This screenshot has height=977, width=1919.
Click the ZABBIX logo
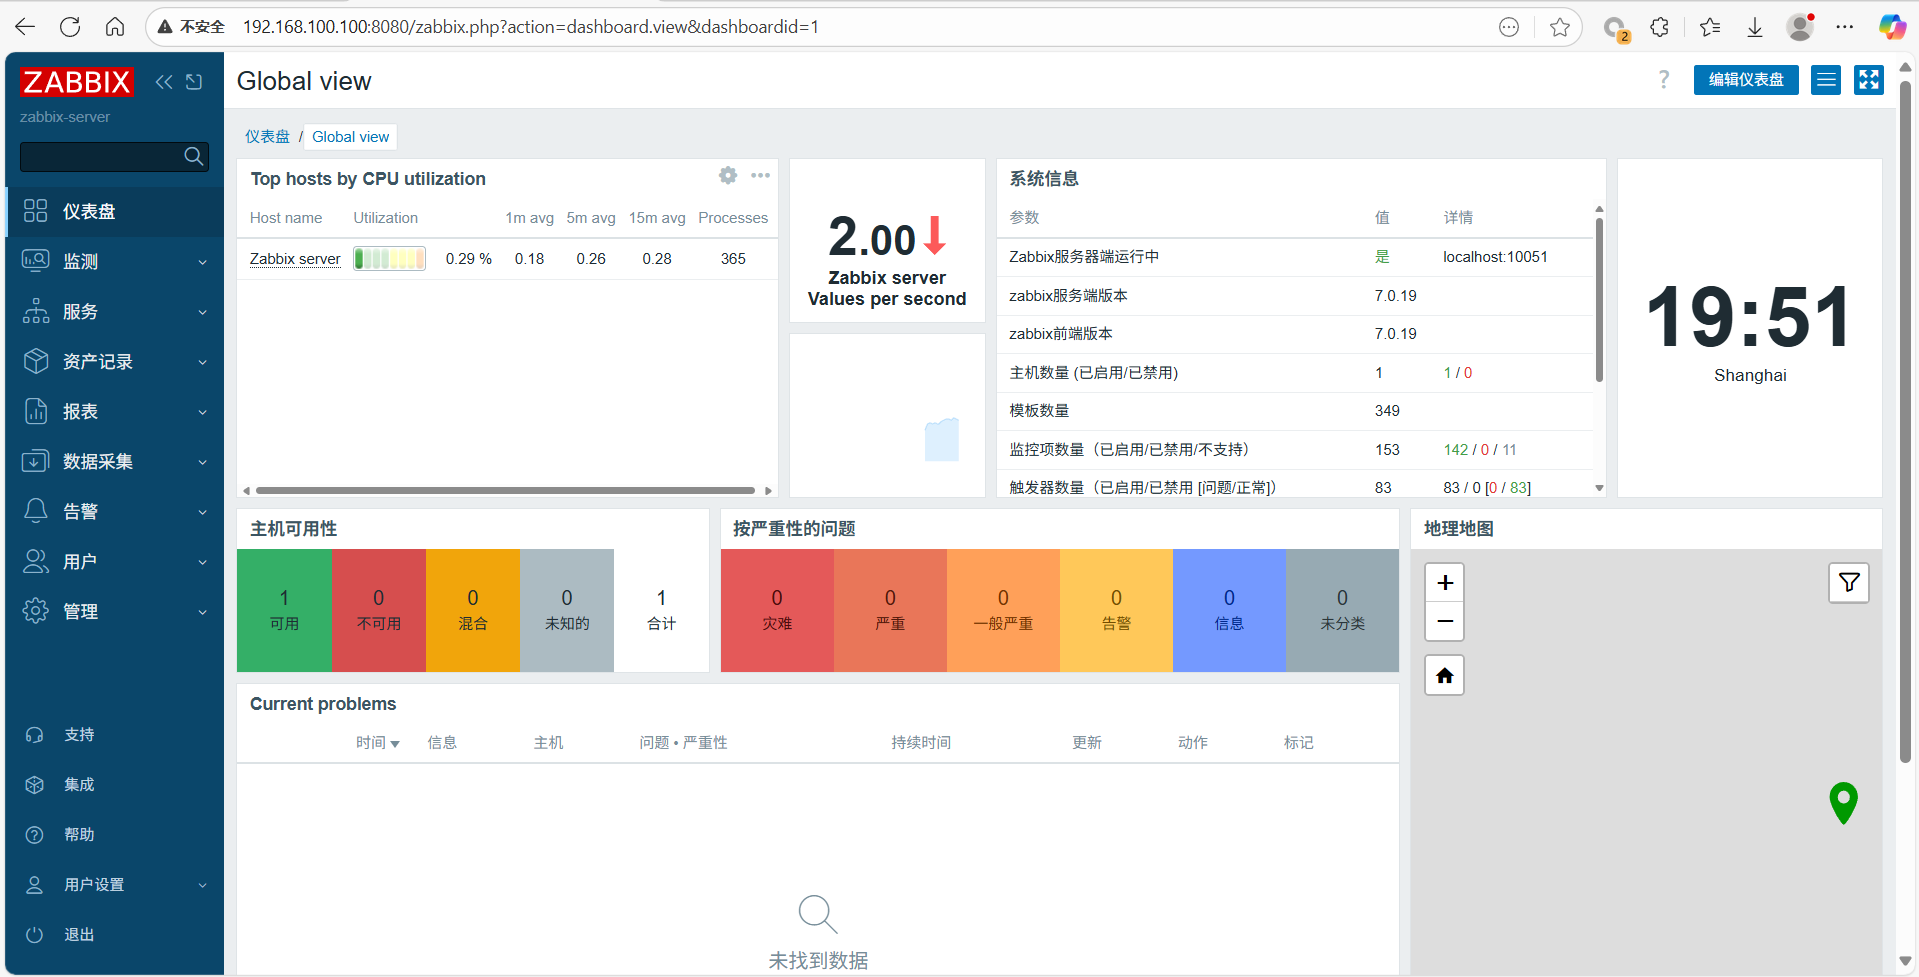click(x=76, y=82)
